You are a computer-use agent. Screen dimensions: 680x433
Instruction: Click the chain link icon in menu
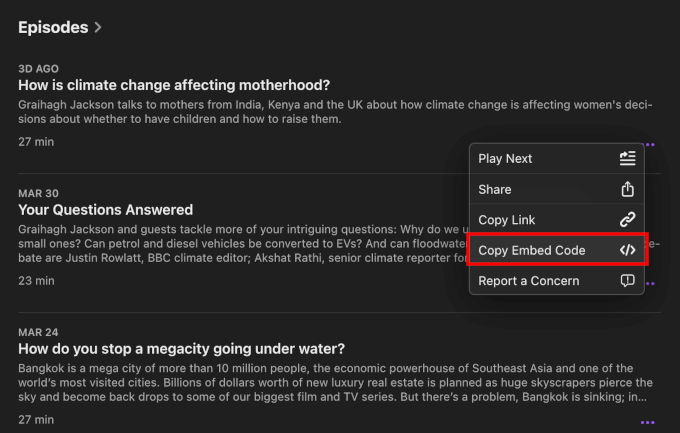[627, 220]
